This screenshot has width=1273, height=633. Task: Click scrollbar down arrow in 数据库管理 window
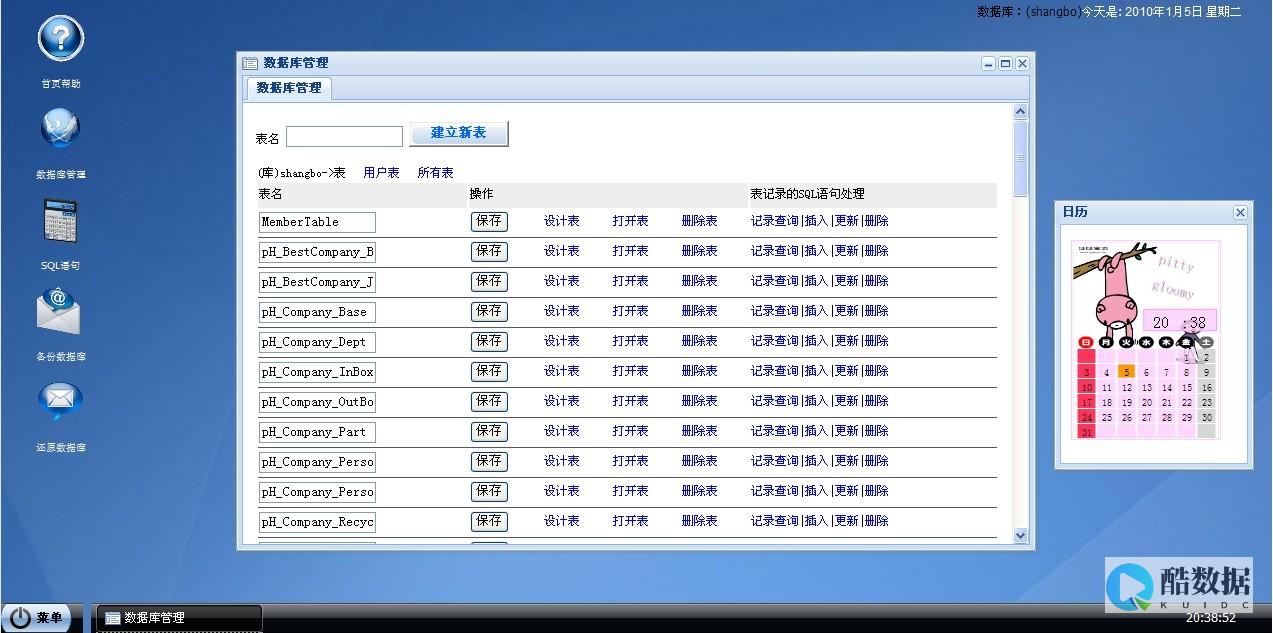1021,536
